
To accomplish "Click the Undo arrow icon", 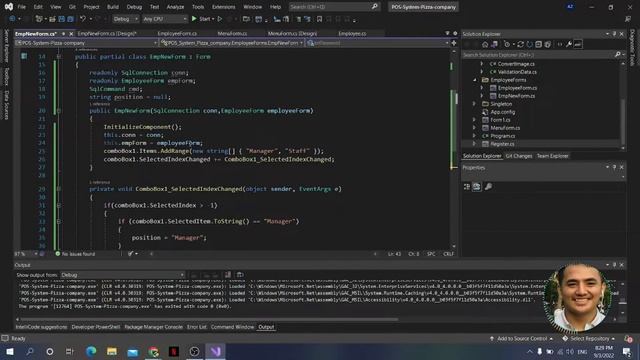I will point(83,19).
